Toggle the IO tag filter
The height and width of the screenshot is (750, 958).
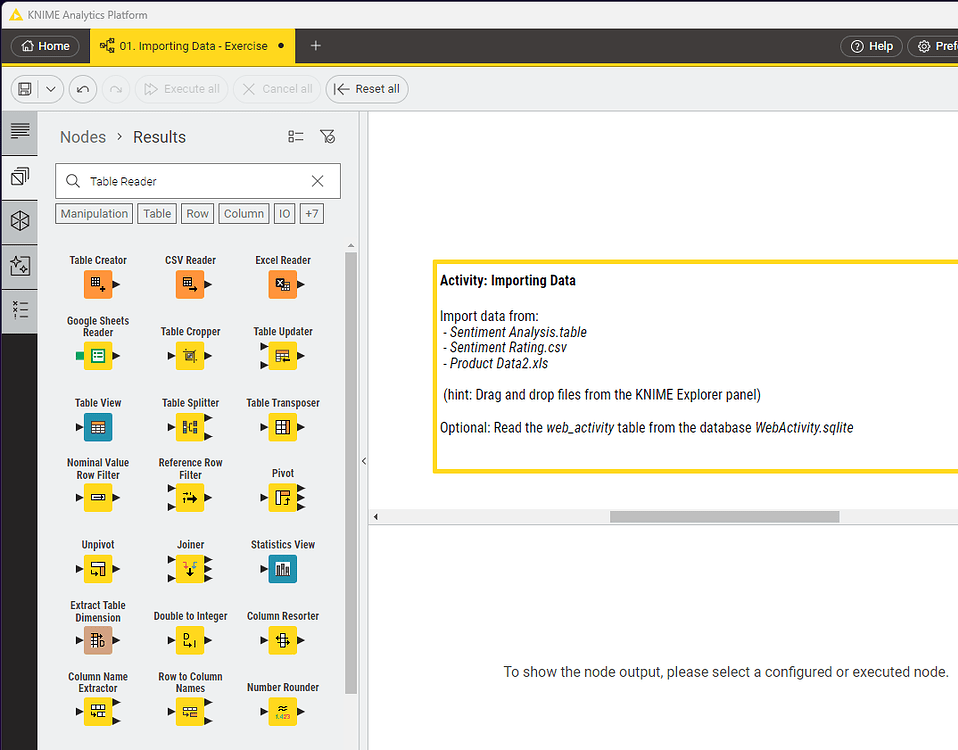click(285, 213)
